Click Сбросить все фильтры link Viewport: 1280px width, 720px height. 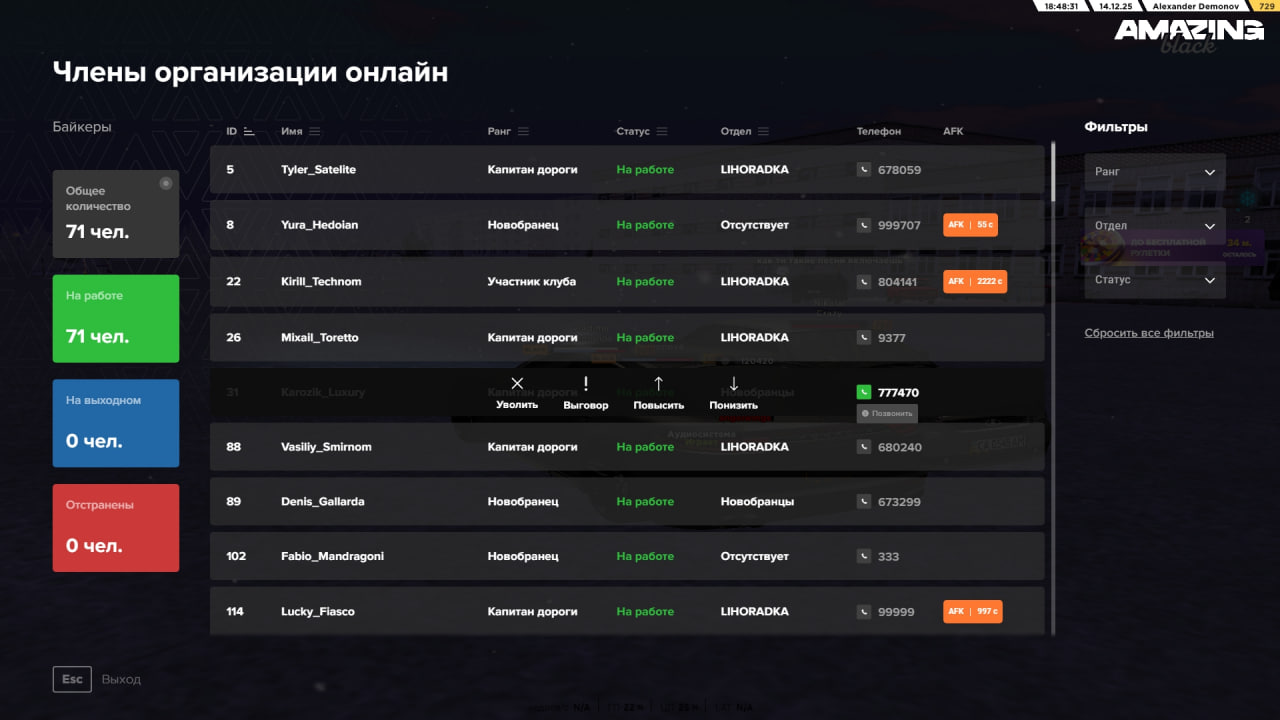(1149, 333)
